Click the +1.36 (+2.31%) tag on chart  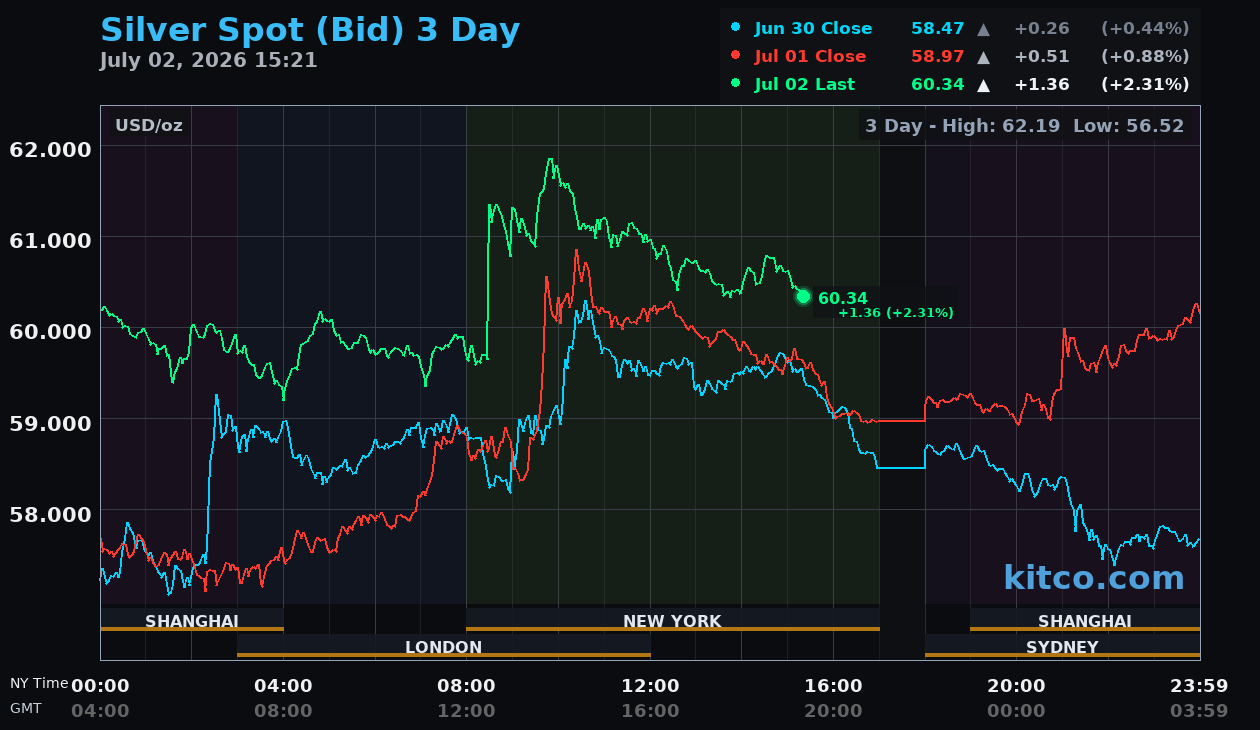(895, 313)
